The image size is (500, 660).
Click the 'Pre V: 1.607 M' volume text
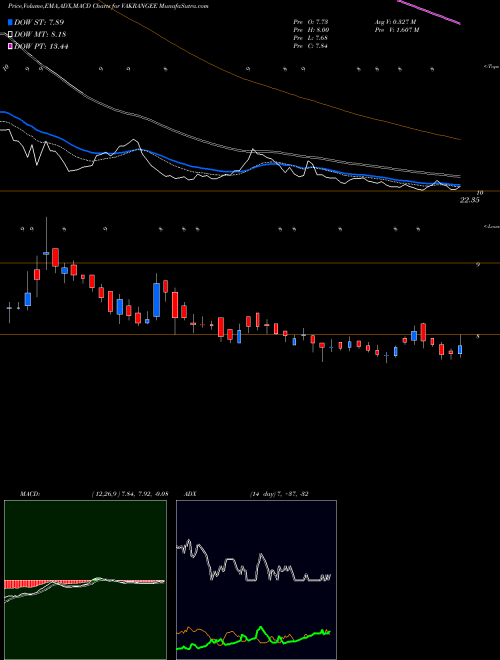[396, 30]
